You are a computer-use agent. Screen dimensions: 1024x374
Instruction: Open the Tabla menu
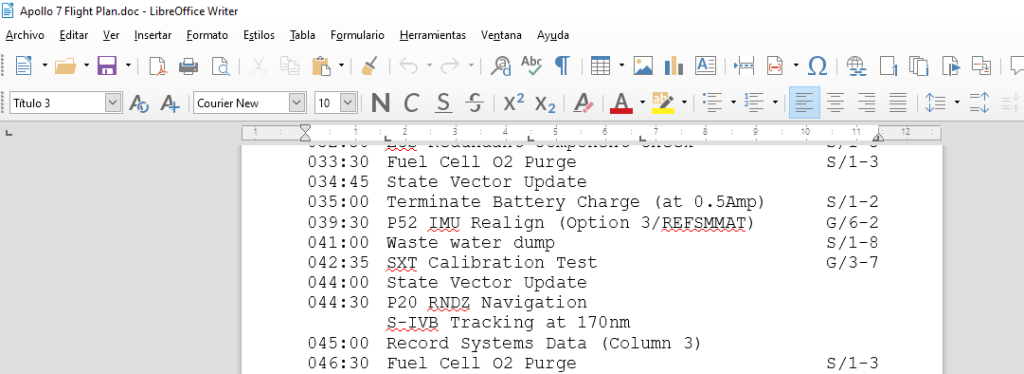tap(302, 35)
